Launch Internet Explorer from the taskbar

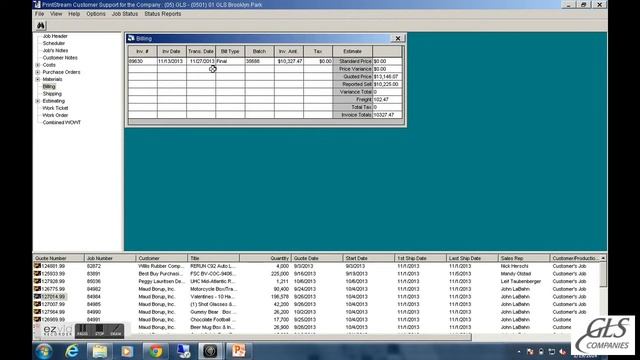click(72, 351)
